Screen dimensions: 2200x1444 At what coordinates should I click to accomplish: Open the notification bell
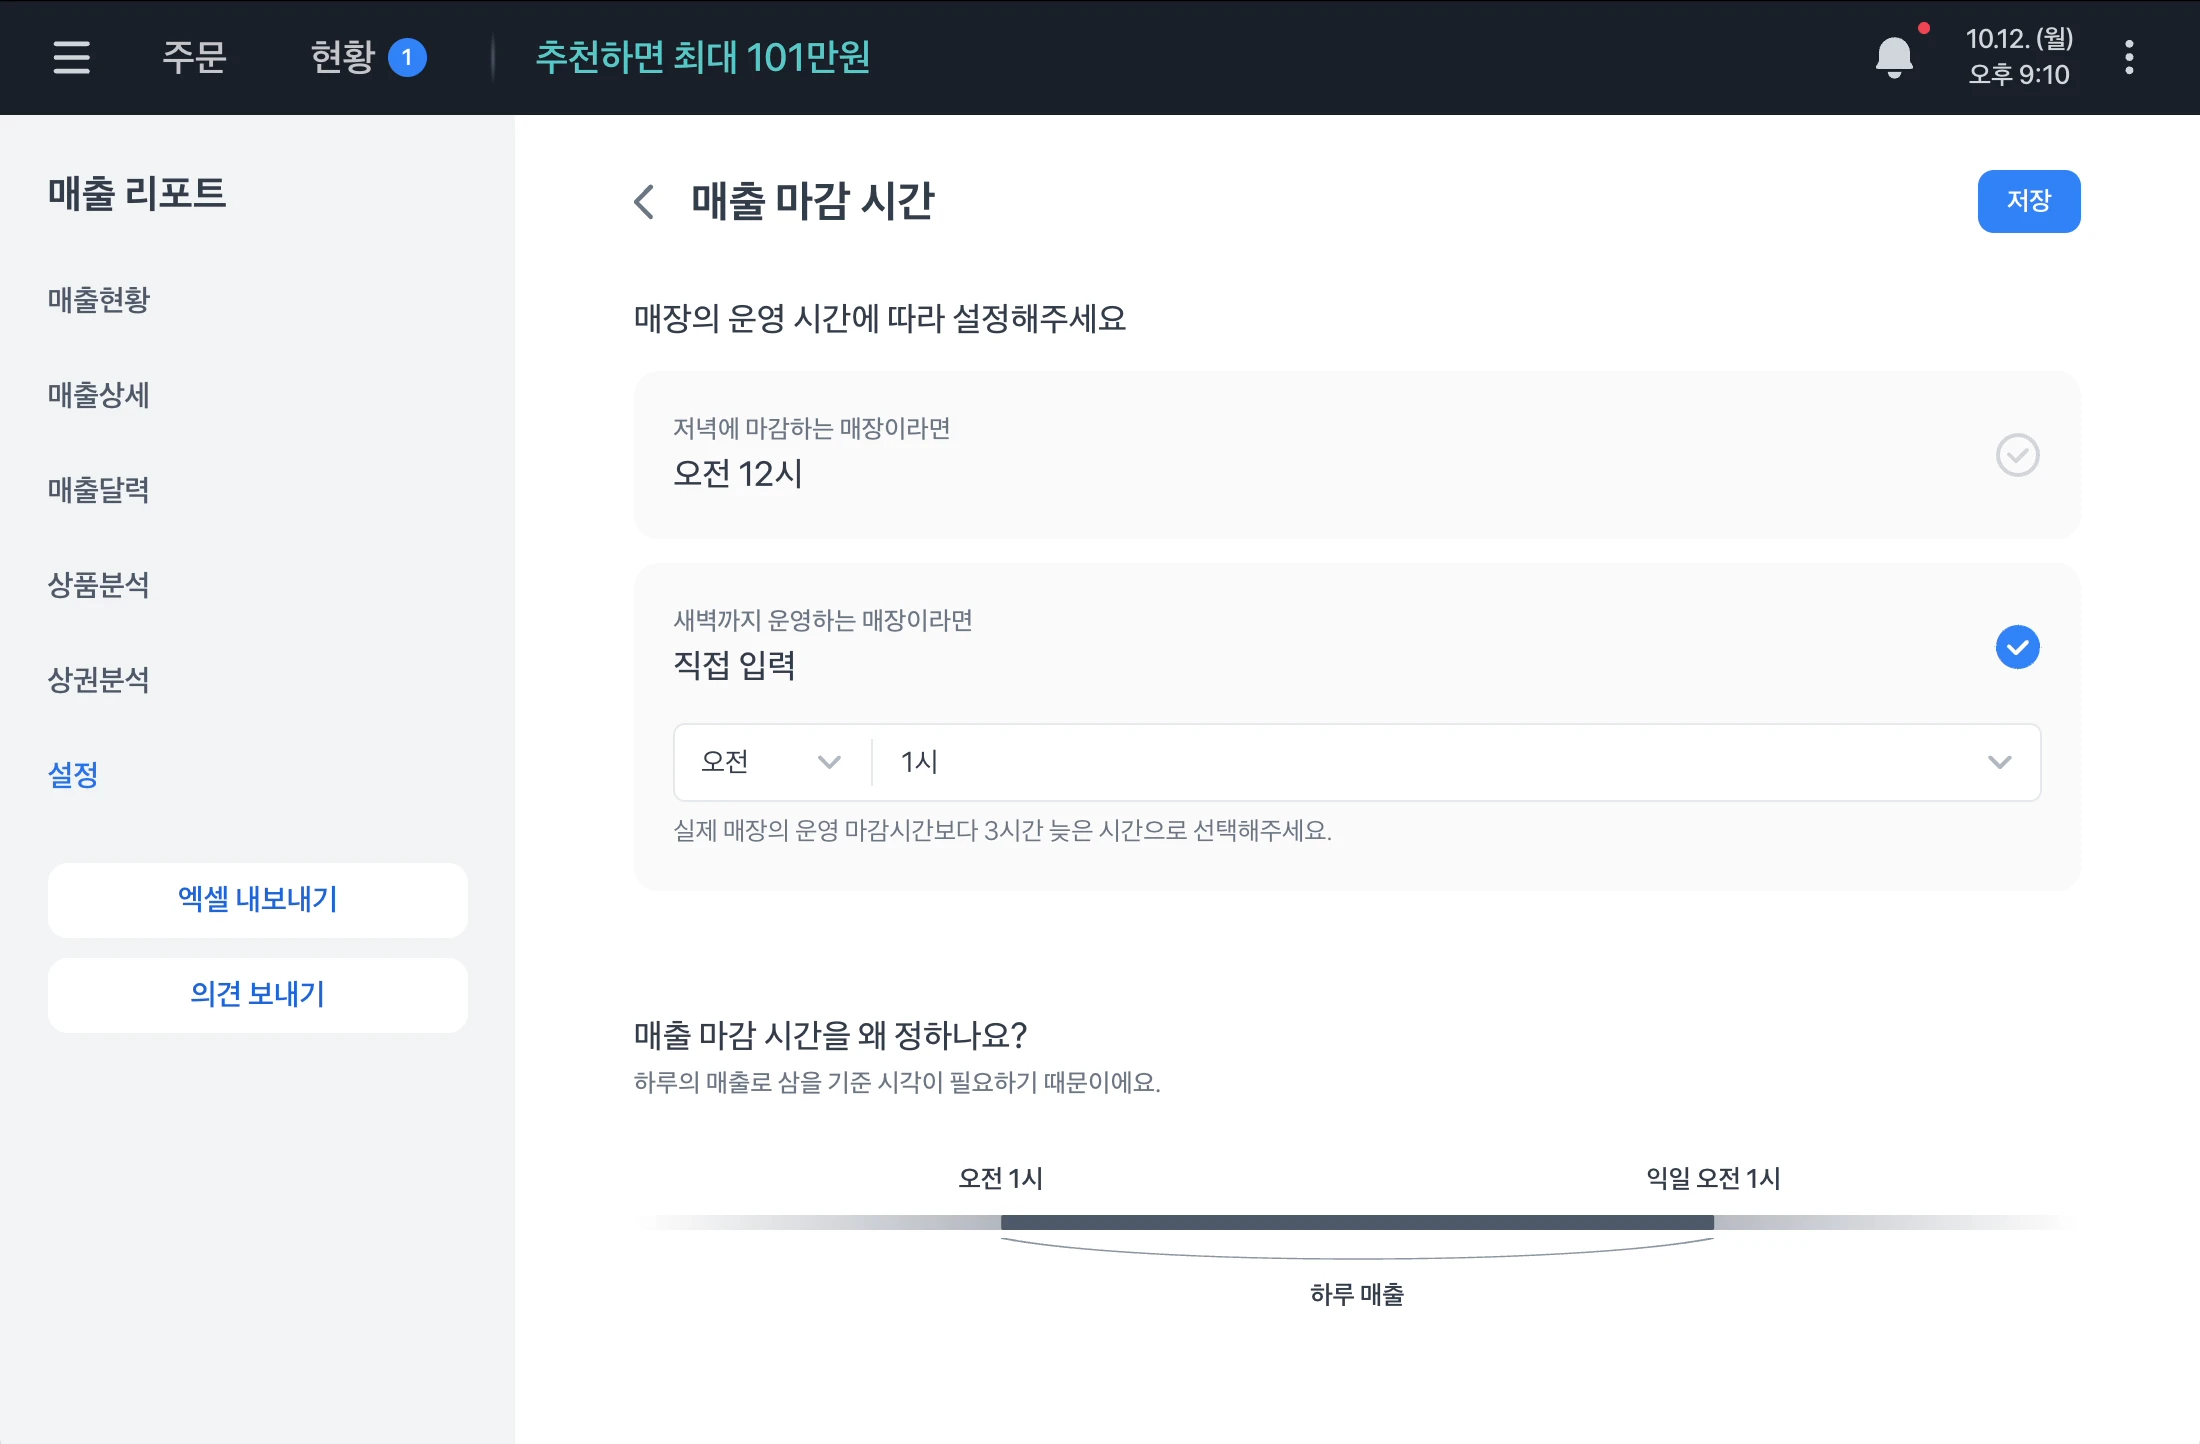point(1894,57)
